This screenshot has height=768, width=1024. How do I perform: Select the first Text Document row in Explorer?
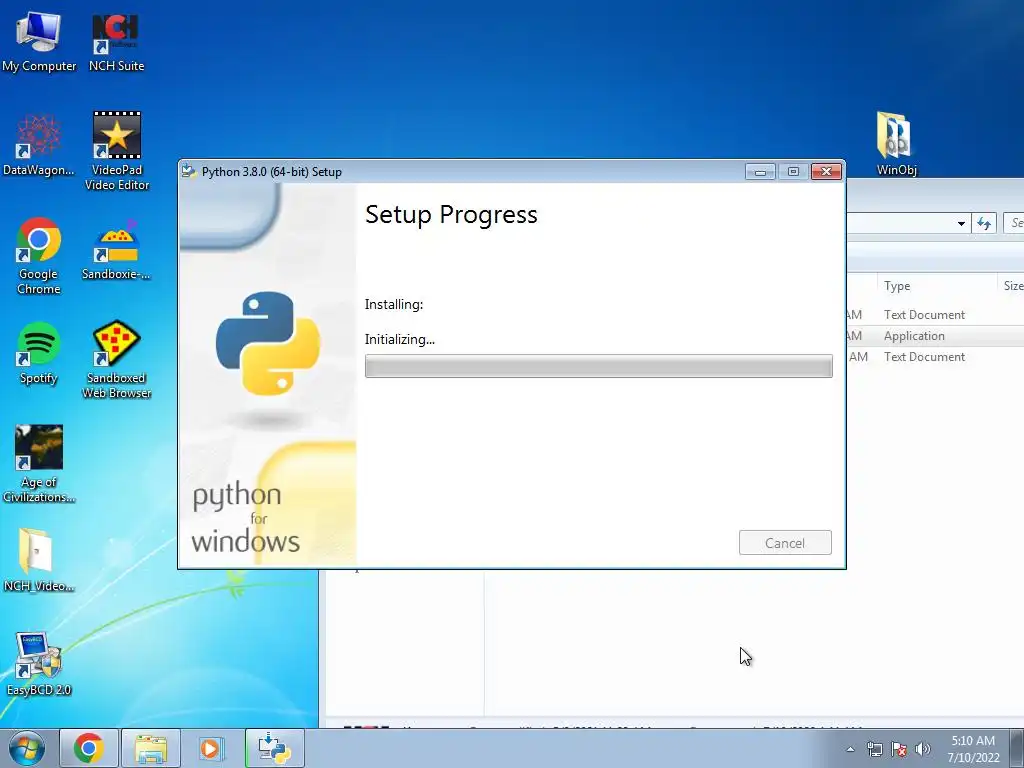(935, 315)
